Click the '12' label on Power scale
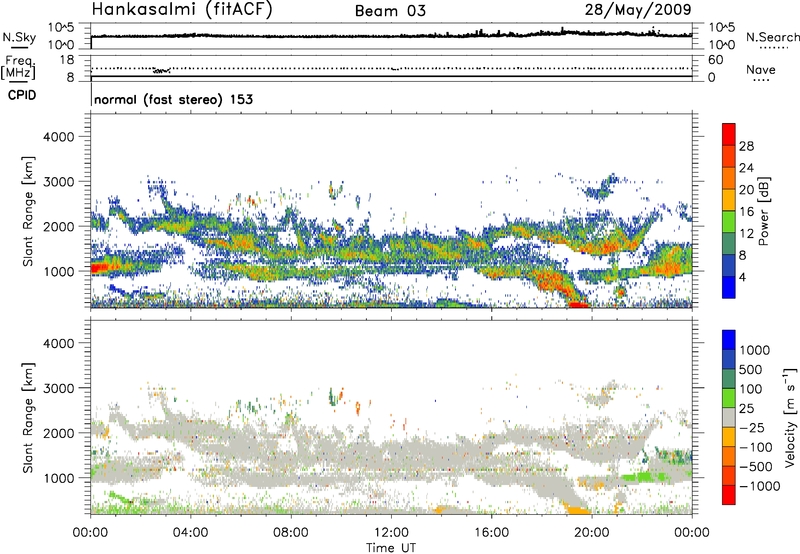 [746, 234]
